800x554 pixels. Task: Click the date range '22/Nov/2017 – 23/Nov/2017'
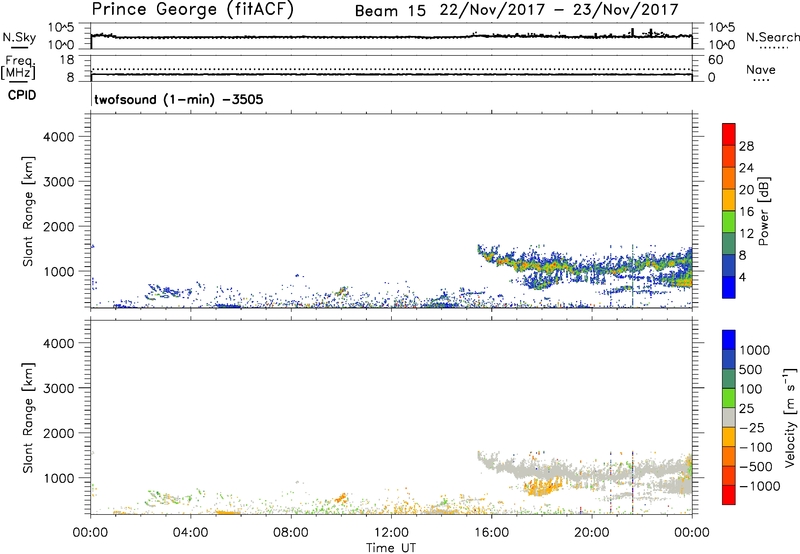click(559, 10)
